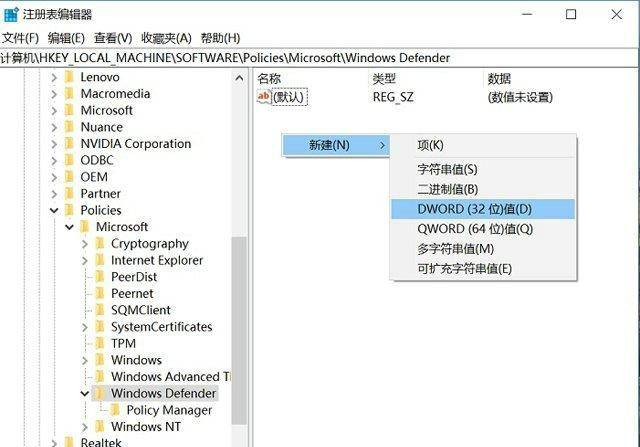Expand the SystemCertificates key
640x447 pixels.
click(x=84, y=327)
